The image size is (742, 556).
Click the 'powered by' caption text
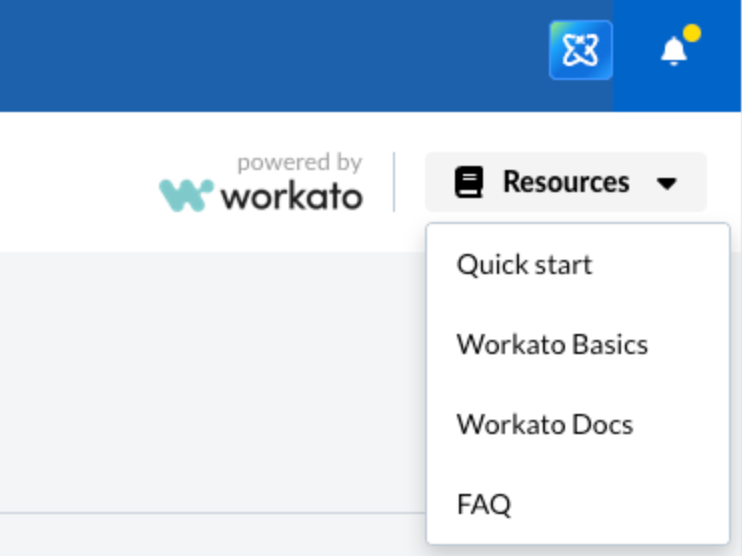(299, 162)
